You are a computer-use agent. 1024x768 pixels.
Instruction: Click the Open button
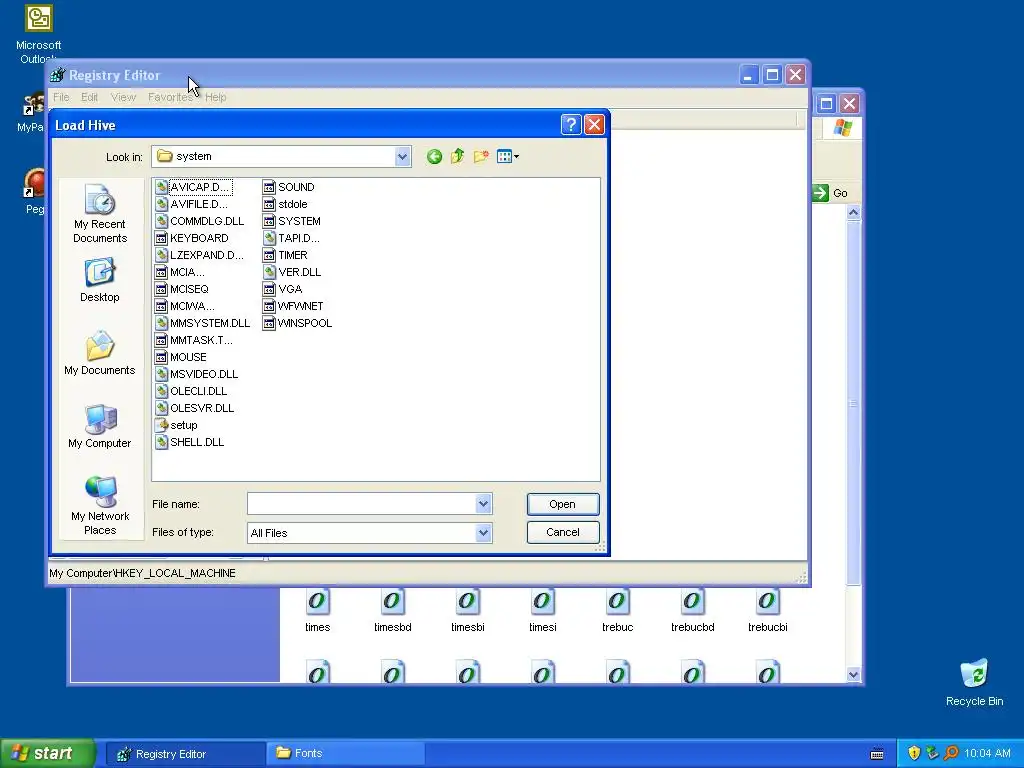tap(562, 504)
